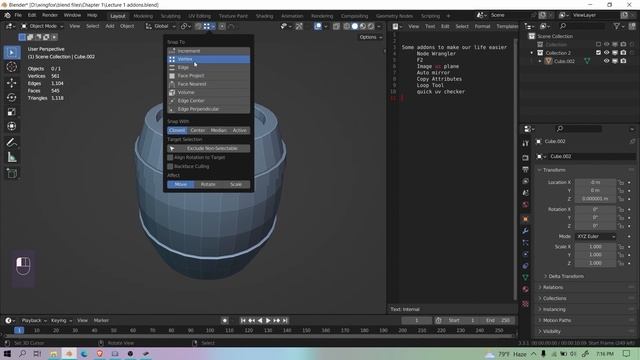Open rotation Mode XYZ Euler dropdown
The width and height of the screenshot is (640, 360).
tap(596, 236)
